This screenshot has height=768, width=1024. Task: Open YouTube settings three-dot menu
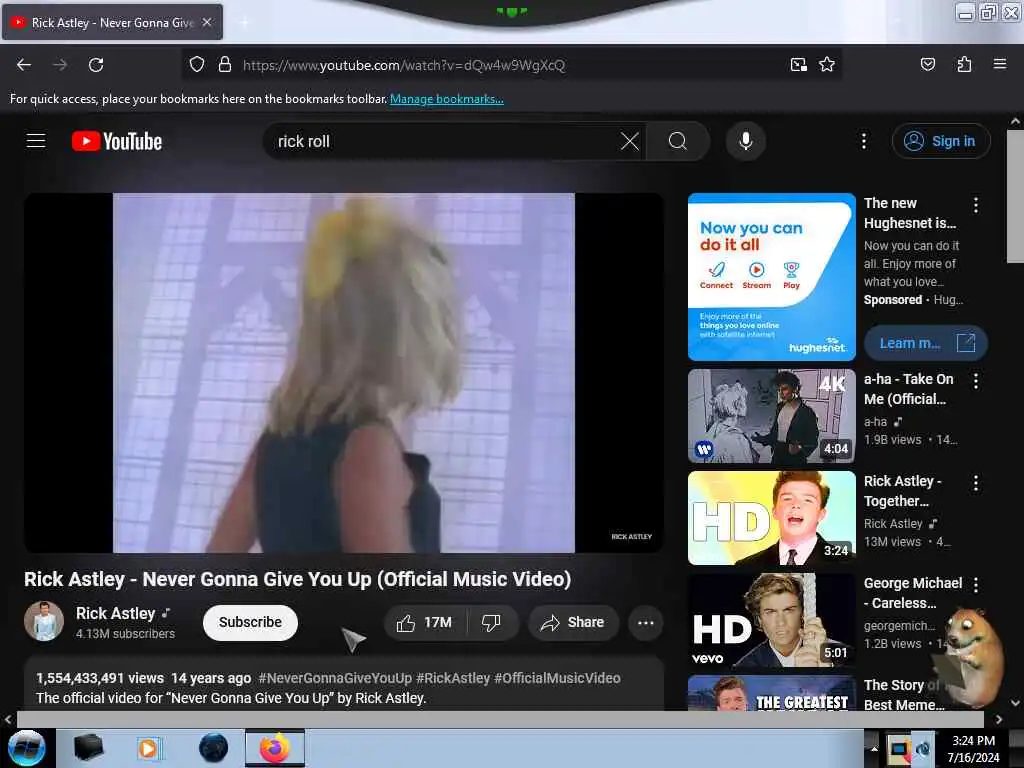(864, 141)
